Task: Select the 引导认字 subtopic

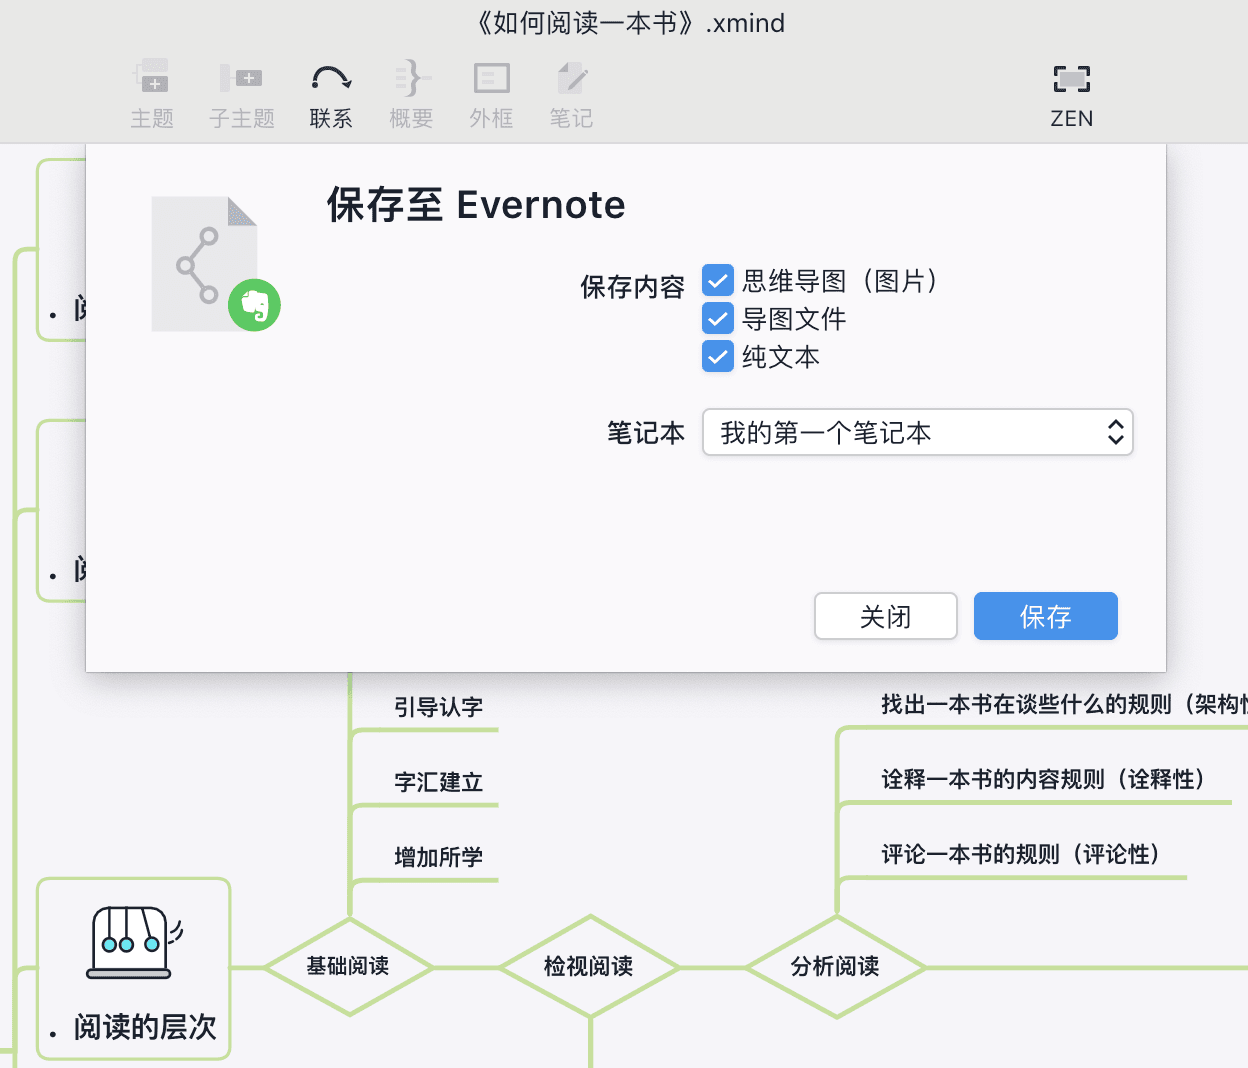Action: tap(439, 708)
